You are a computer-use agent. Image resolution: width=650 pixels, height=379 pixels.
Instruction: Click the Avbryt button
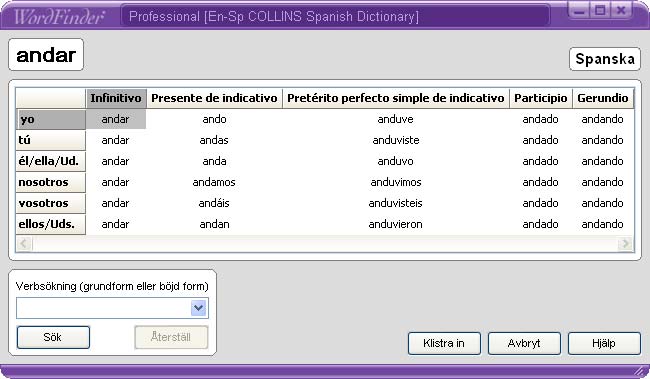[x=524, y=343]
